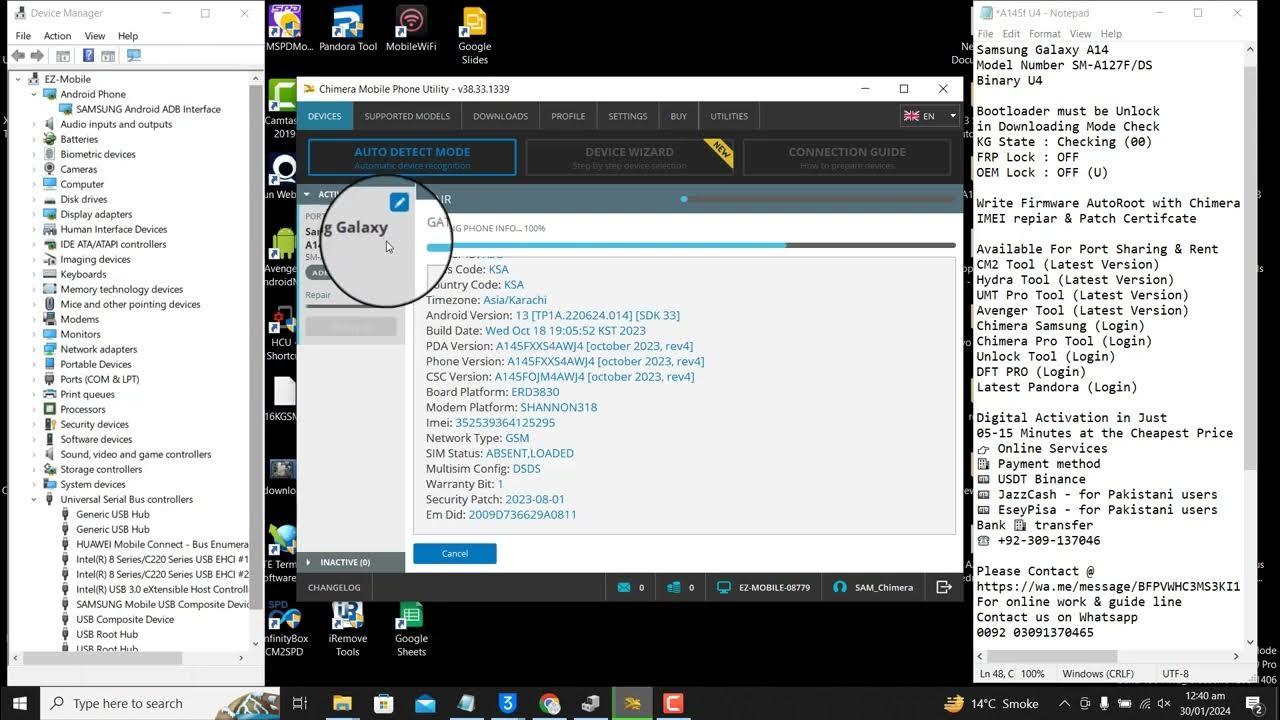Viewport: 1280px width, 720px height.
Task: Open the CONNECTION GUIDE
Action: 847,157
